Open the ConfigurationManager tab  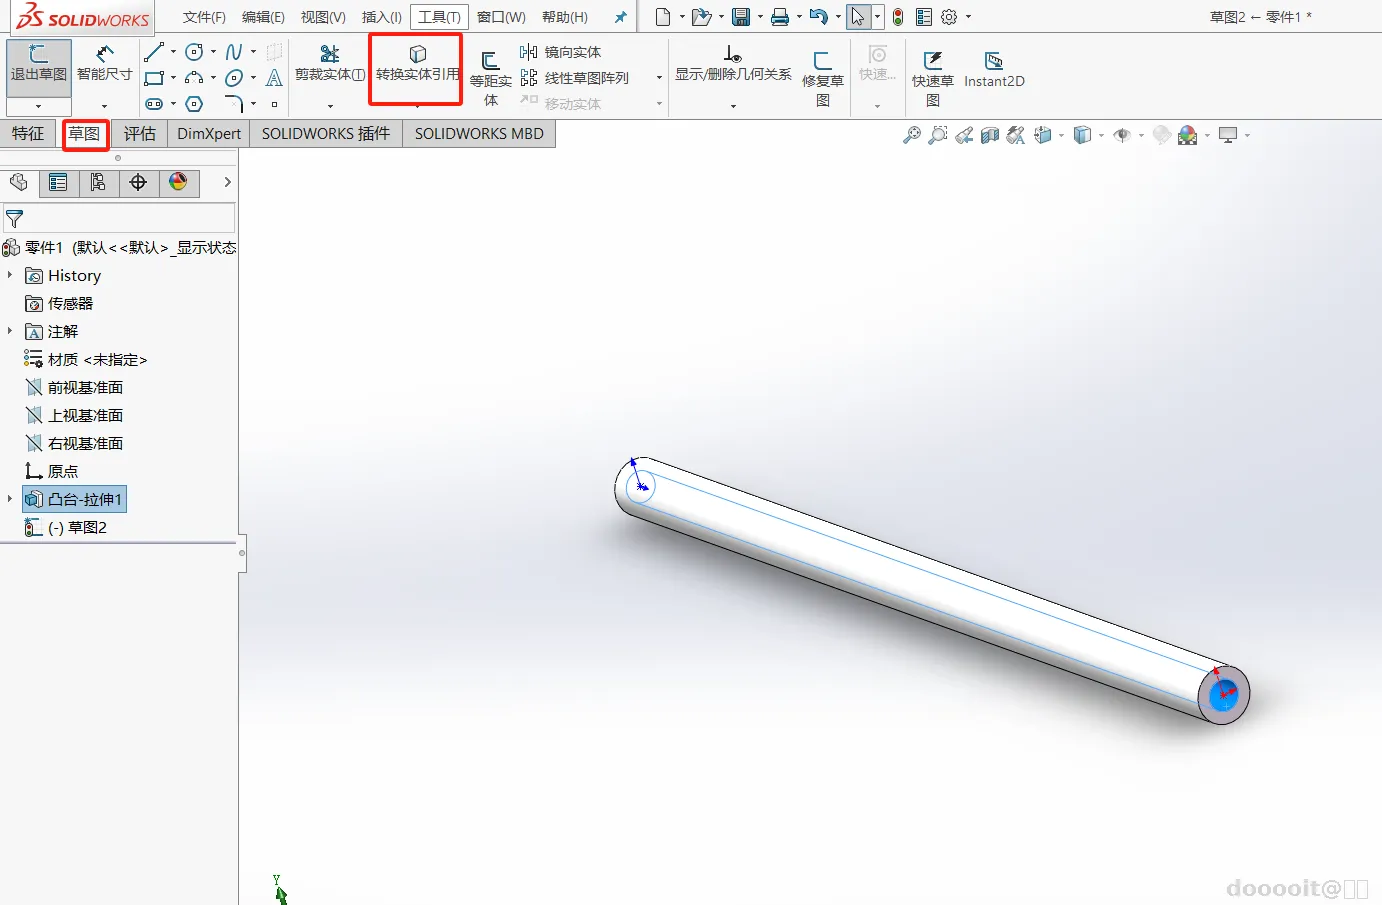point(98,182)
